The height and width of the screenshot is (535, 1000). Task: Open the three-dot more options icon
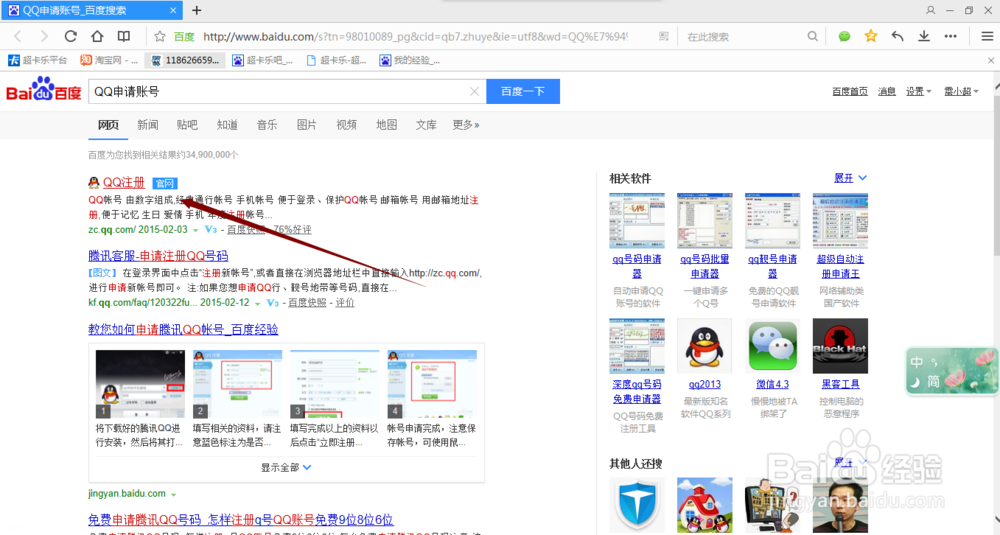click(x=950, y=36)
